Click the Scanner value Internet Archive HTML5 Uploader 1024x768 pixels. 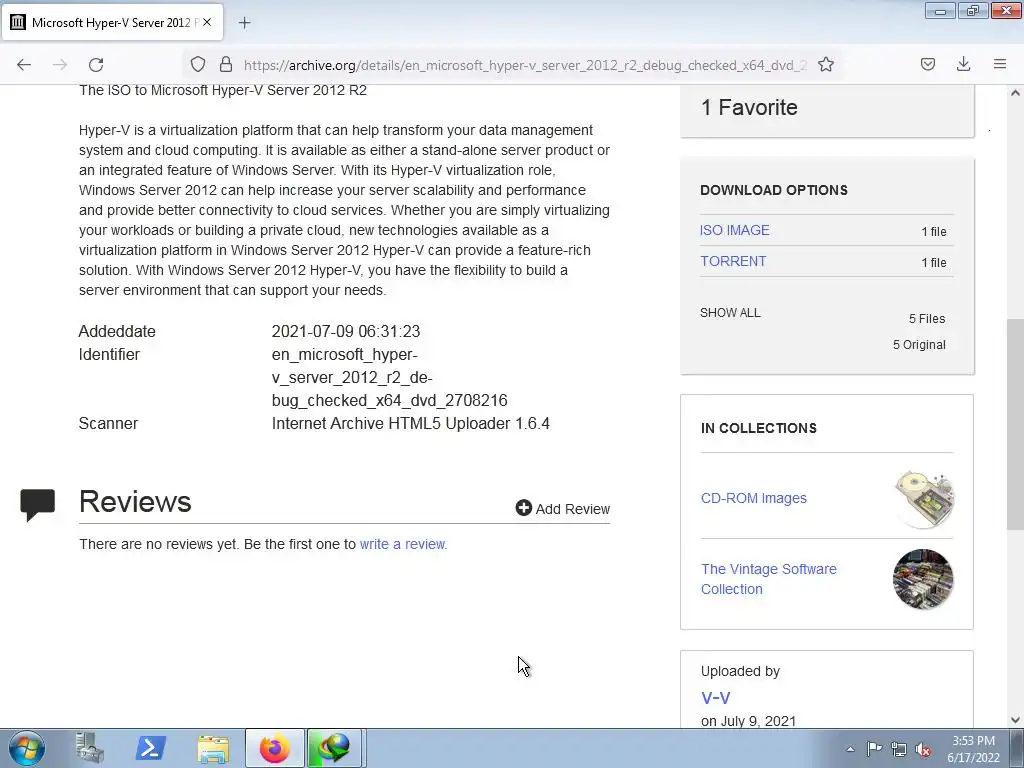click(410, 423)
